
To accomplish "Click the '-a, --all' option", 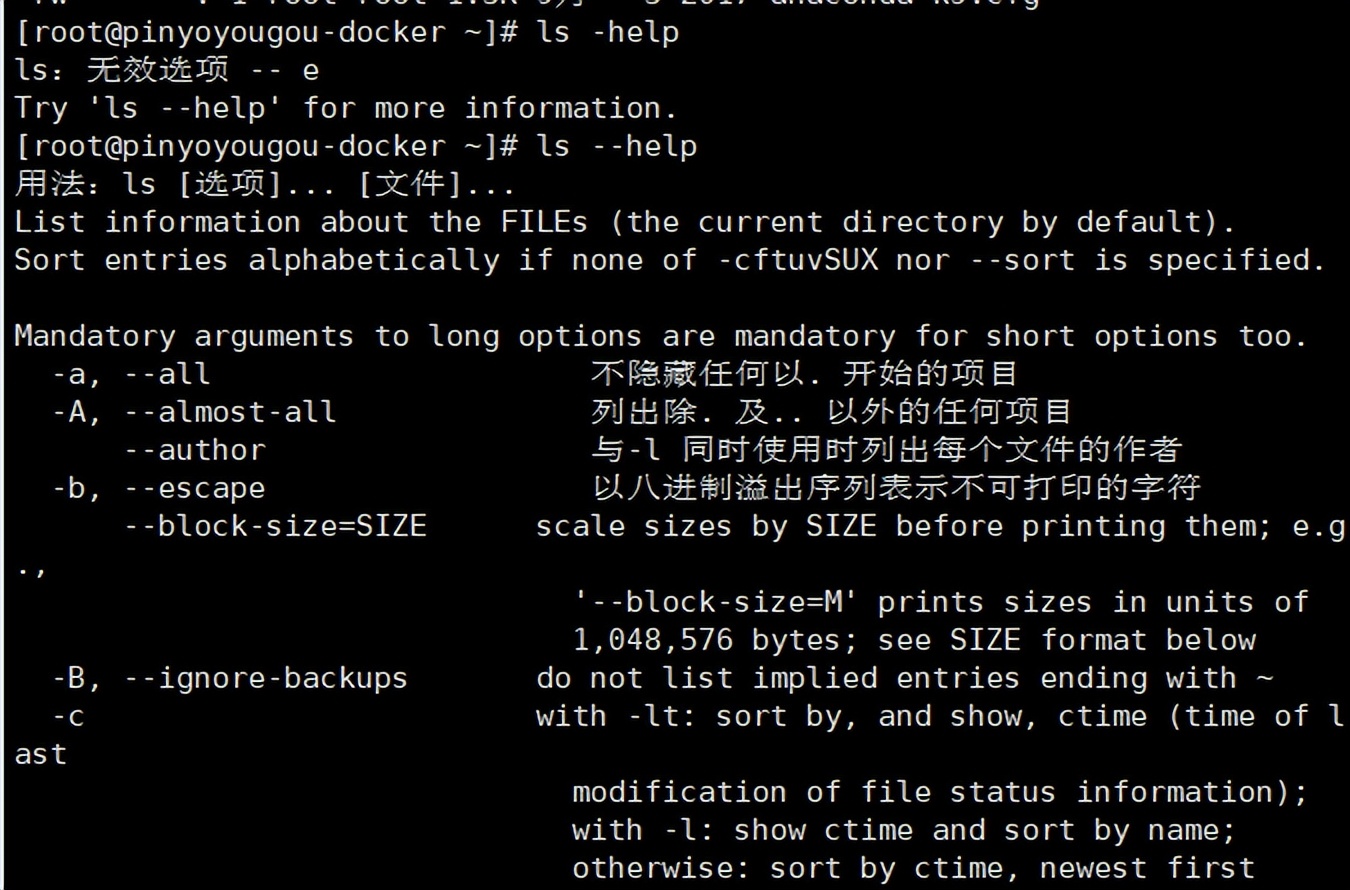I will [x=131, y=374].
